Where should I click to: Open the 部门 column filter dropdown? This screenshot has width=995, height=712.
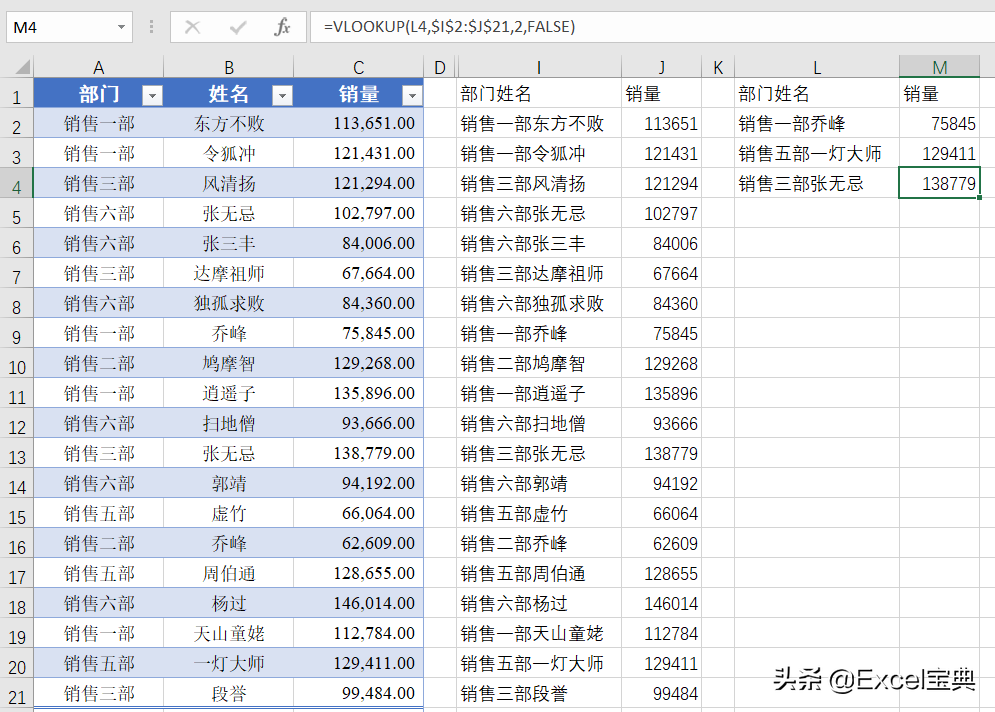tap(152, 95)
